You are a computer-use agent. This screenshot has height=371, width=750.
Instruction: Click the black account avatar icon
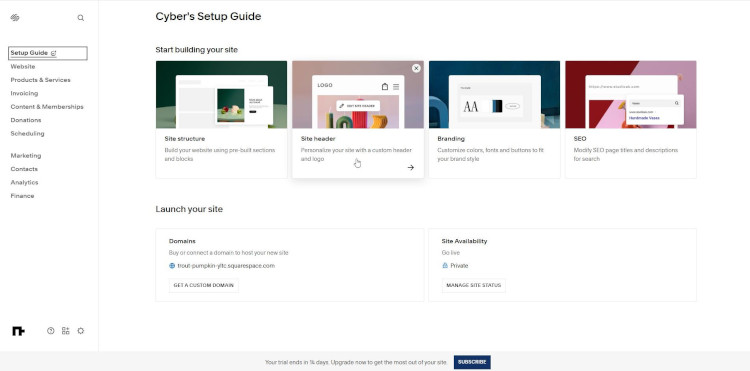click(18, 331)
